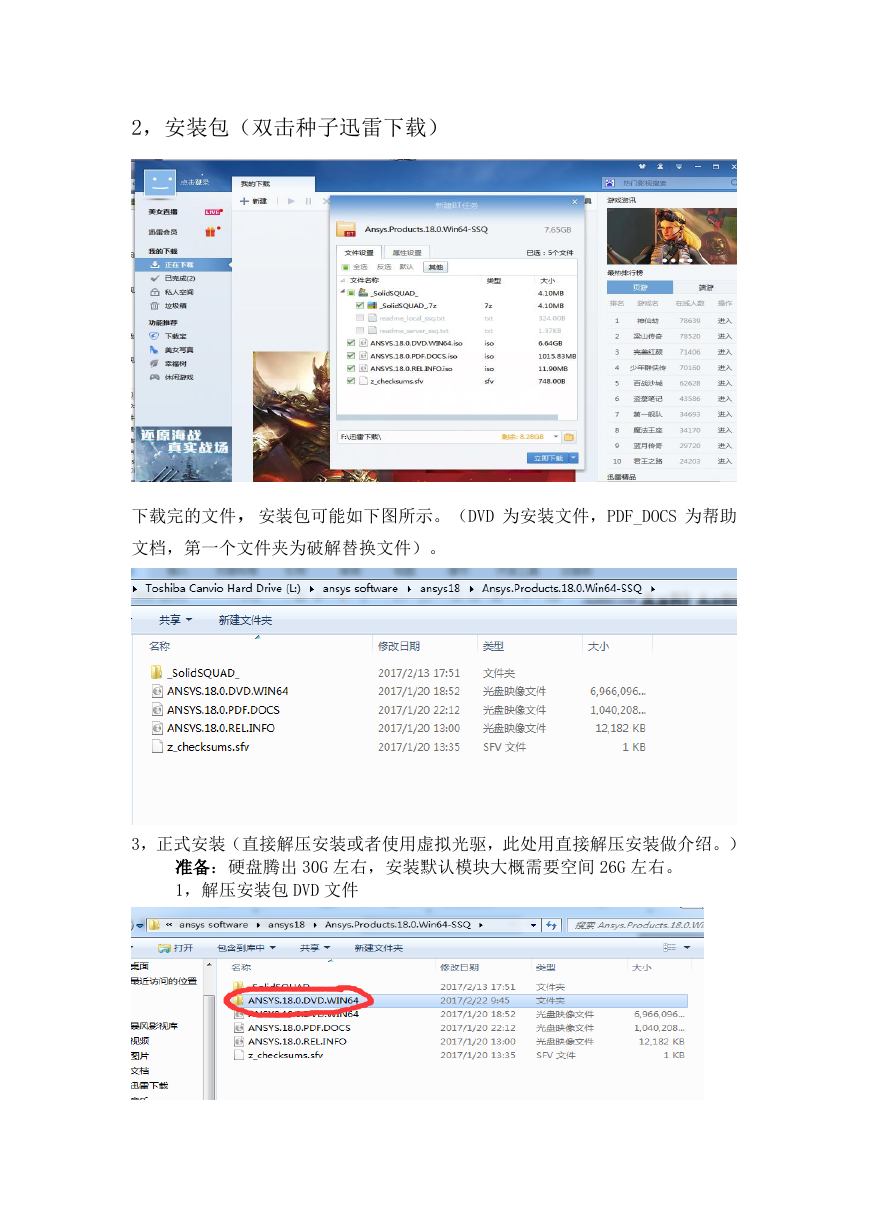Click z_checksums.sfv file icon in middle Explorer window
869x1228 pixels.
pyautogui.click(x=157, y=747)
